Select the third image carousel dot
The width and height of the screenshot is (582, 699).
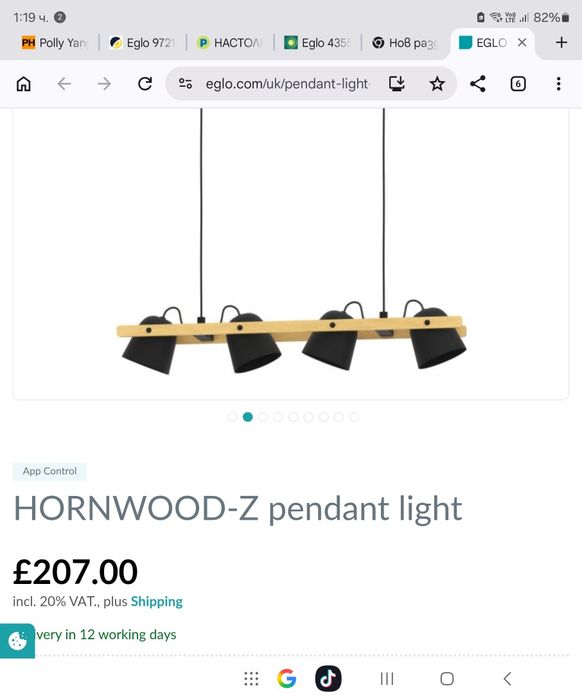point(263,417)
